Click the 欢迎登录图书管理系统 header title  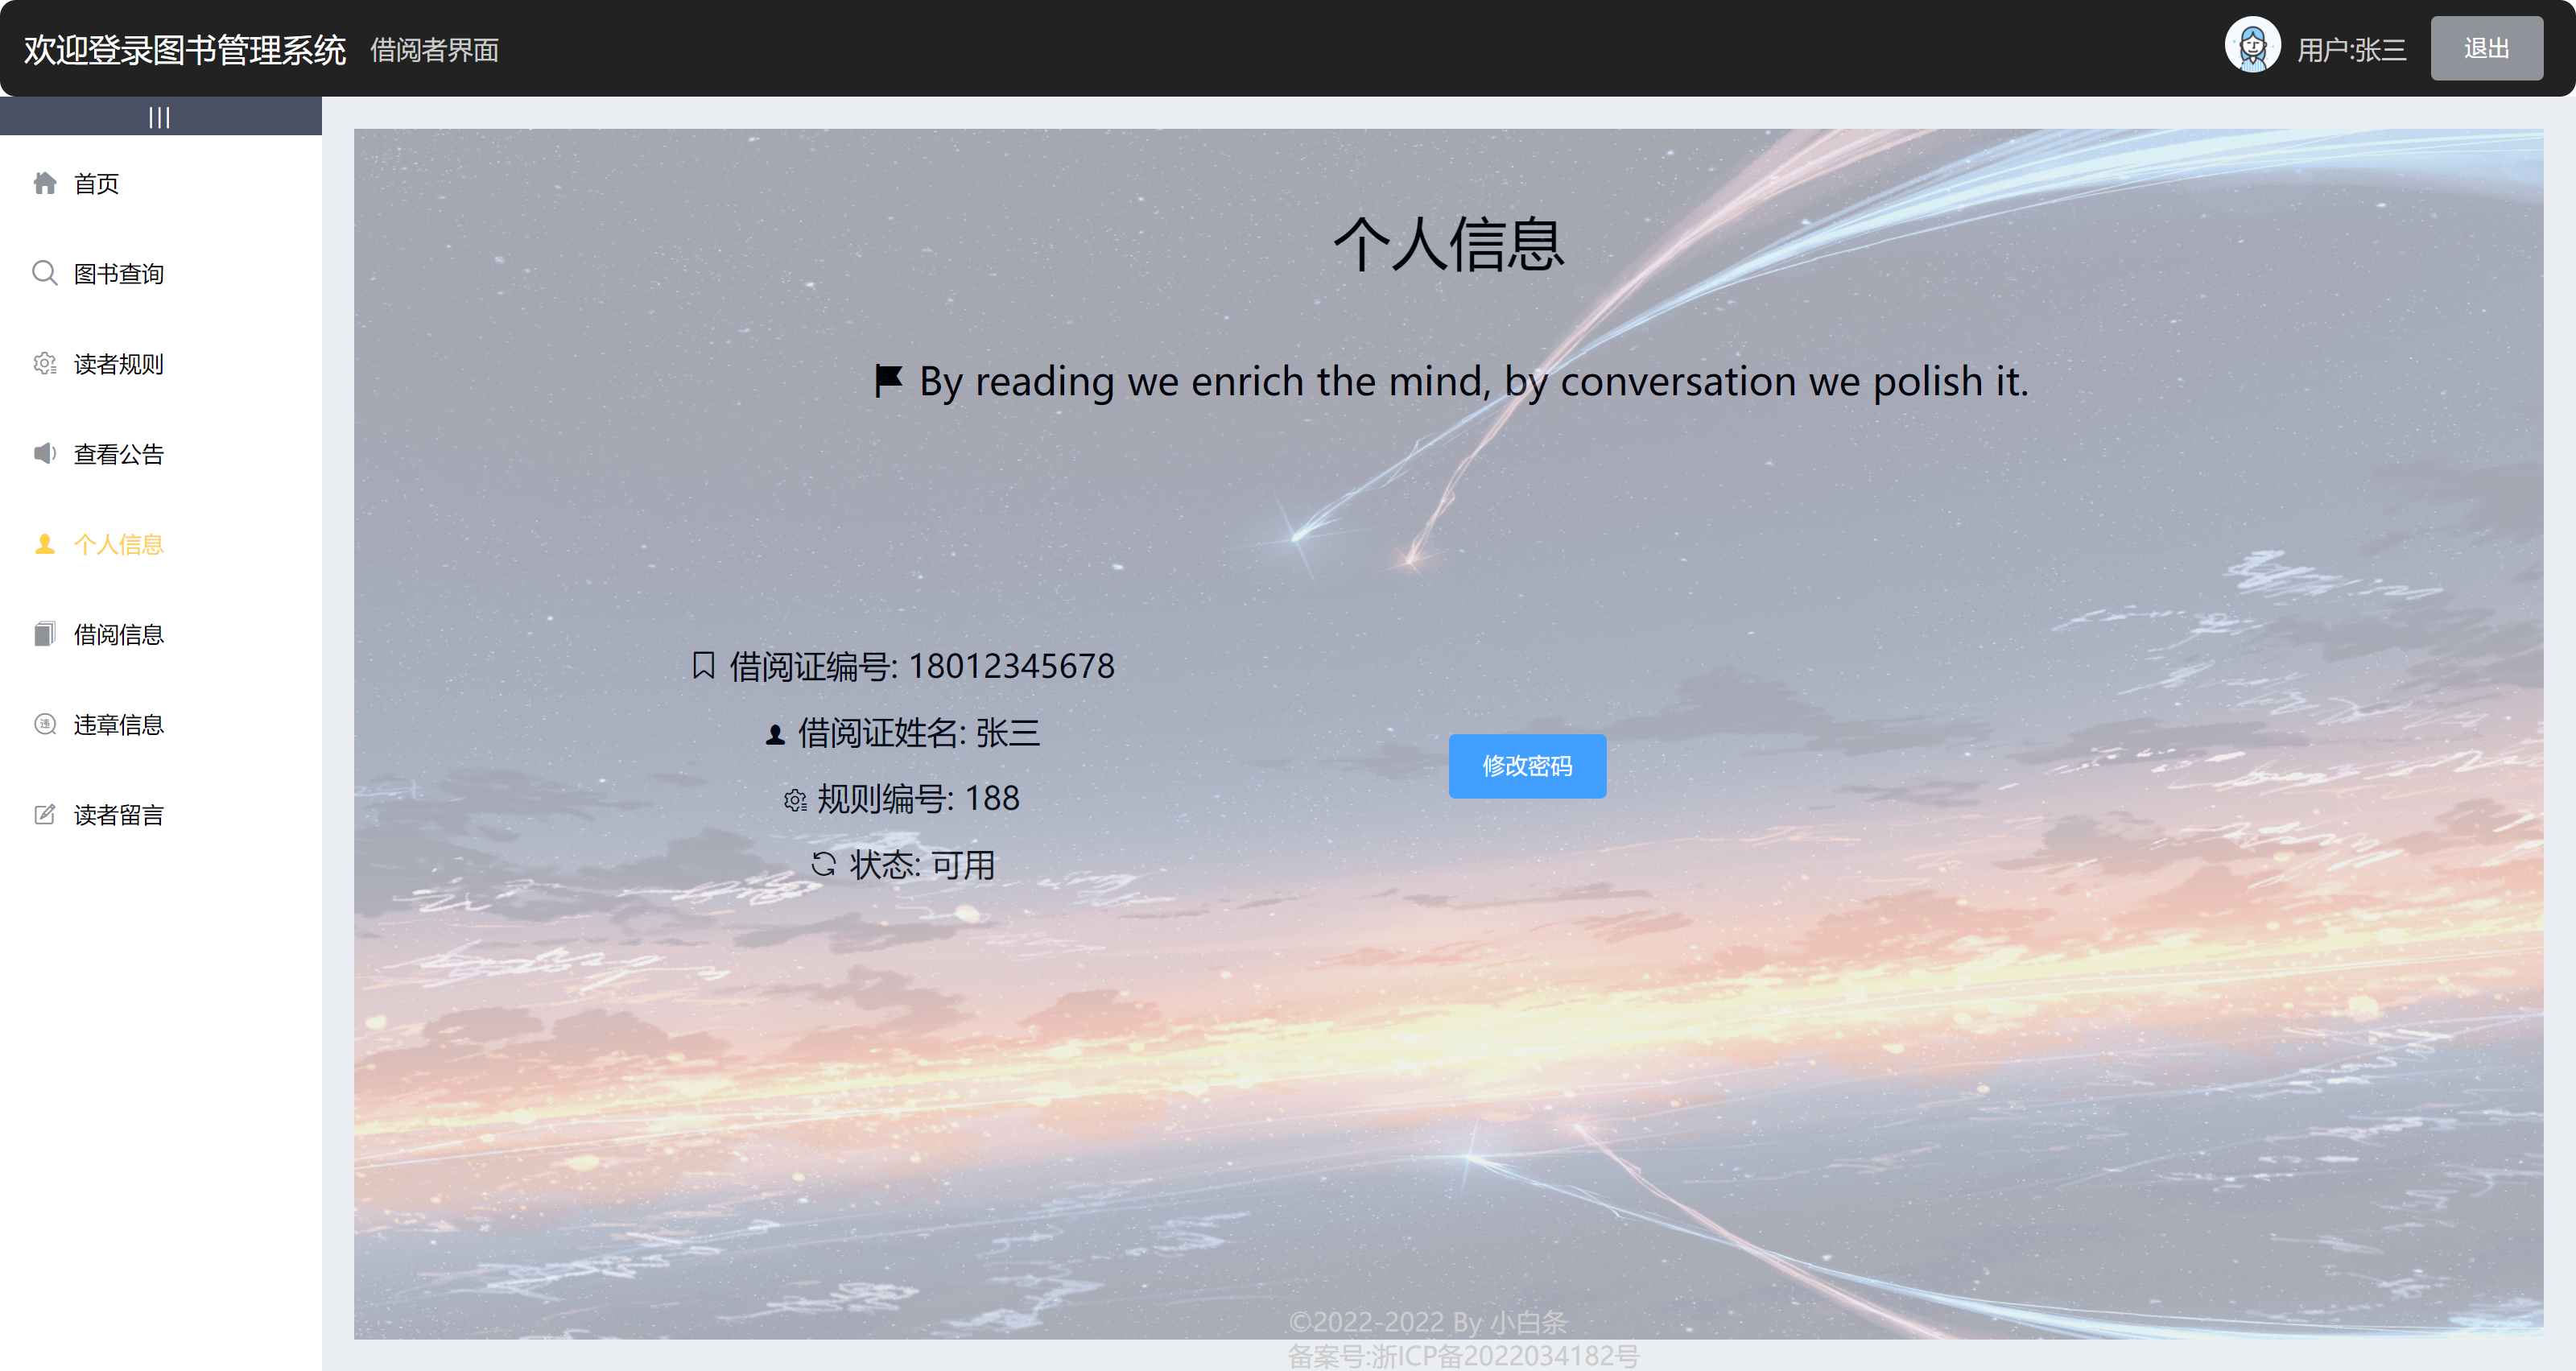[185, 49]
